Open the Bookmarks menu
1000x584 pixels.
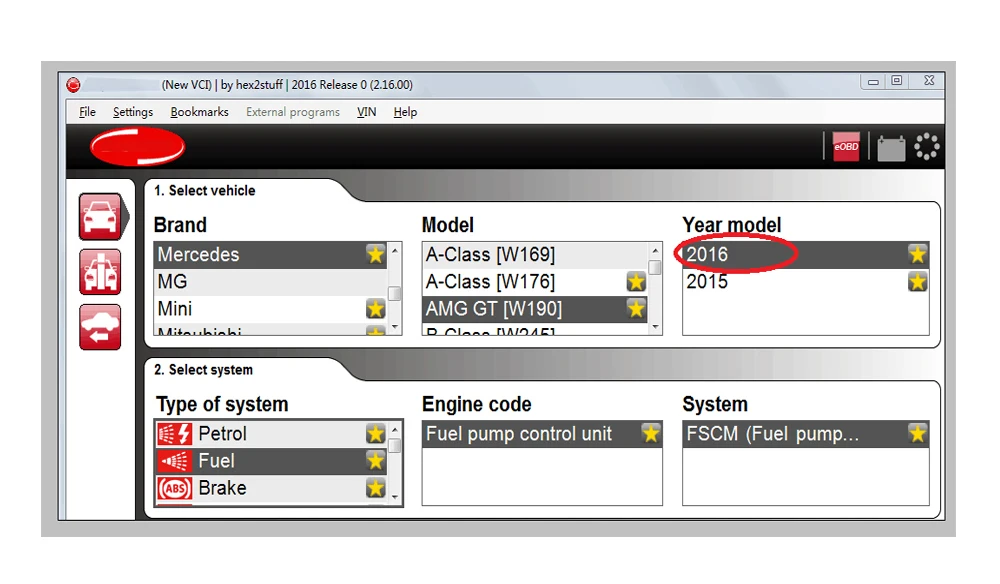pos(200,112)
